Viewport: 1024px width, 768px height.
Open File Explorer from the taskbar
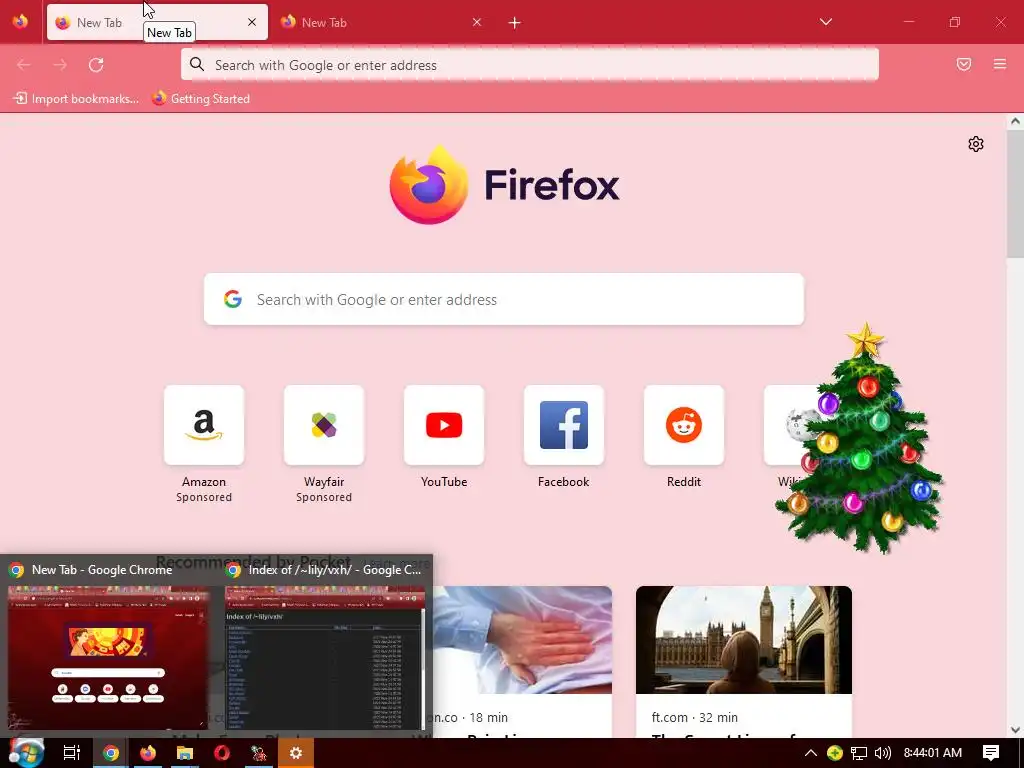(x=185, y=753)
